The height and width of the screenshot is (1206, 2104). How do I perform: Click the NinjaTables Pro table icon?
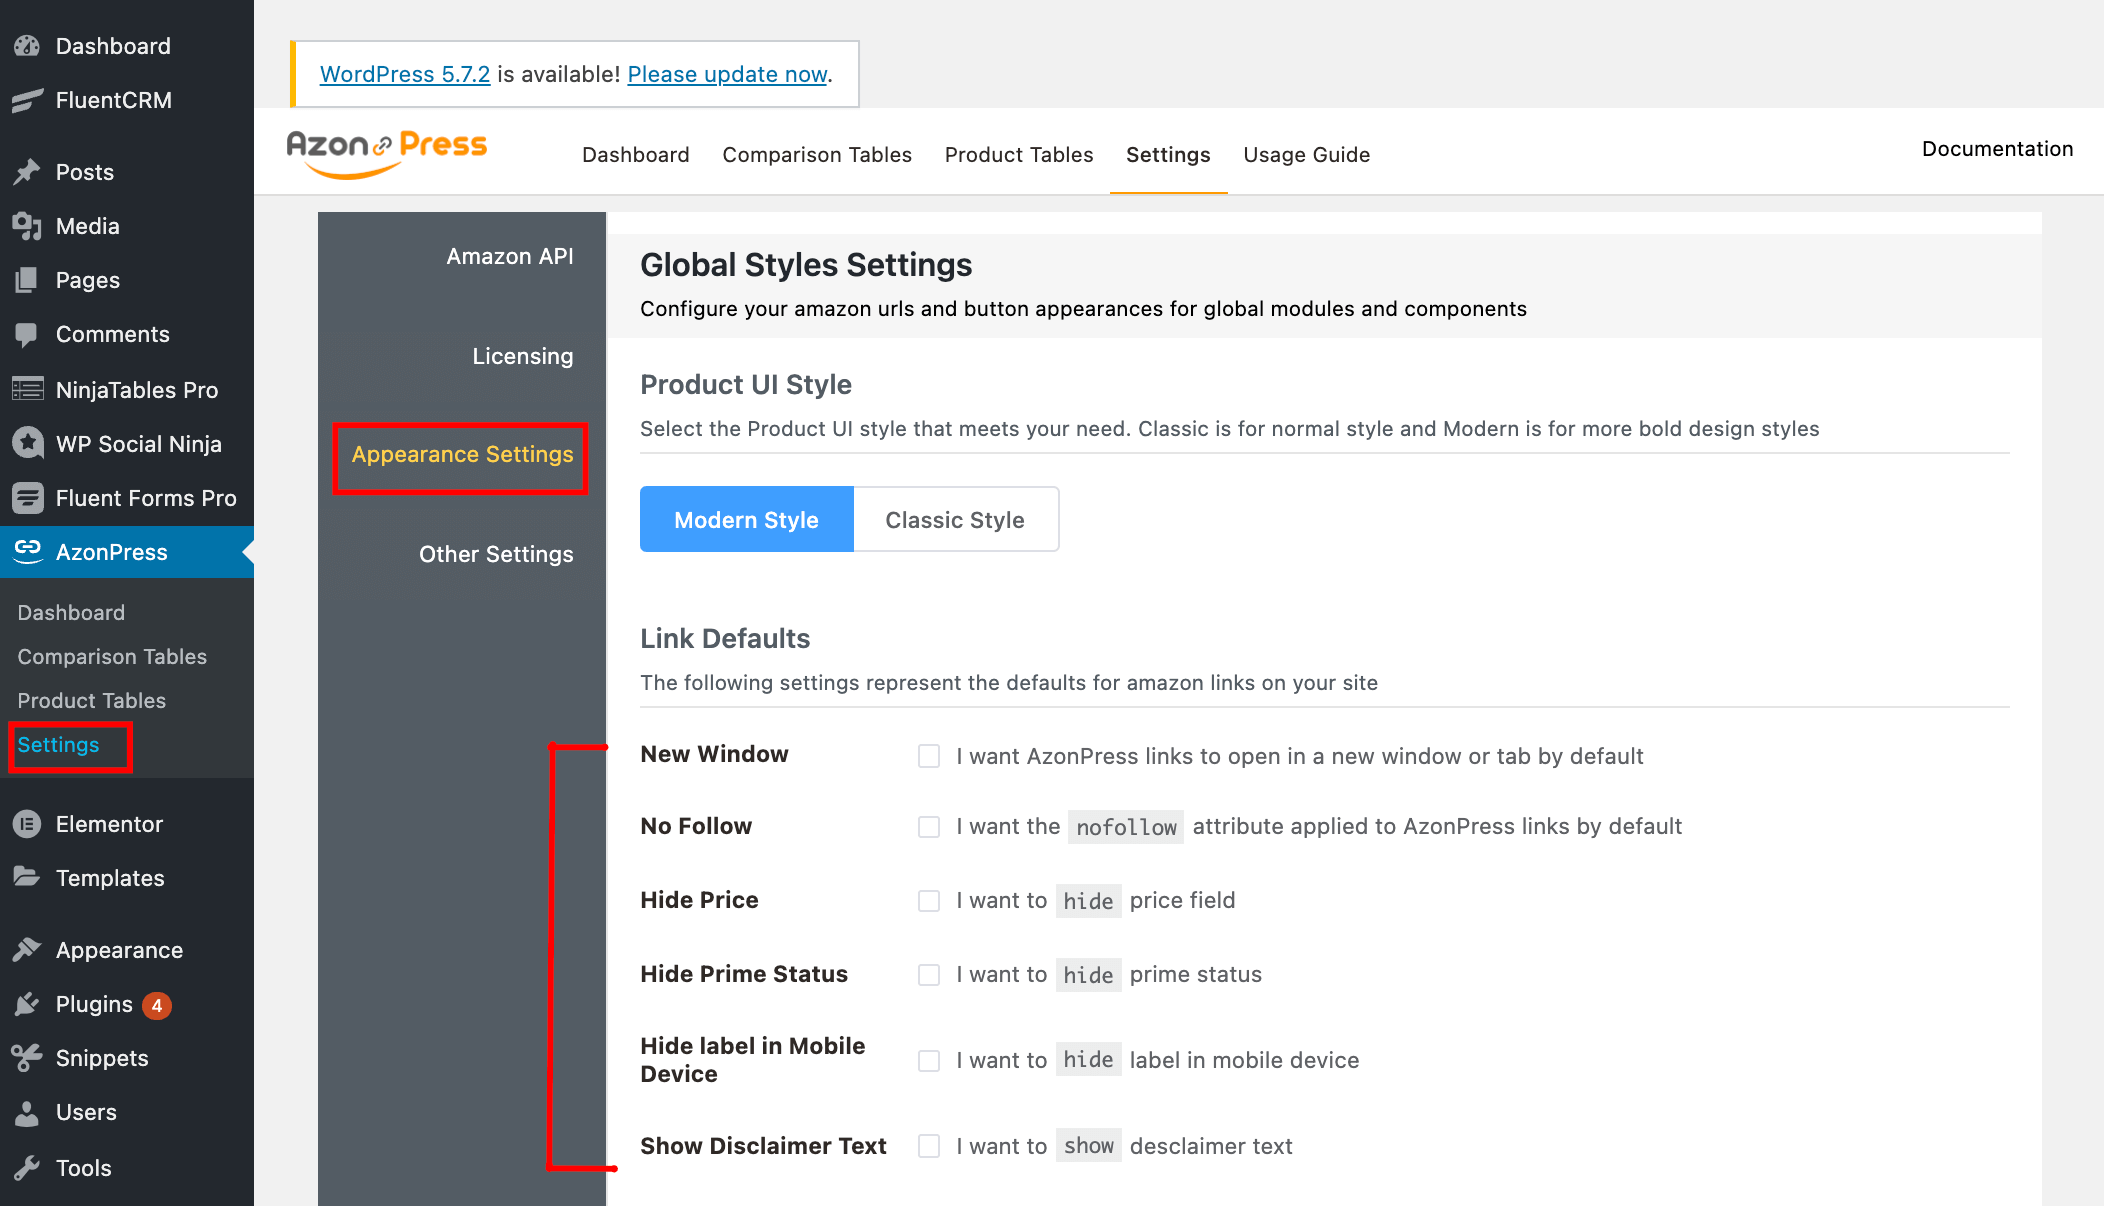point(27,389)
